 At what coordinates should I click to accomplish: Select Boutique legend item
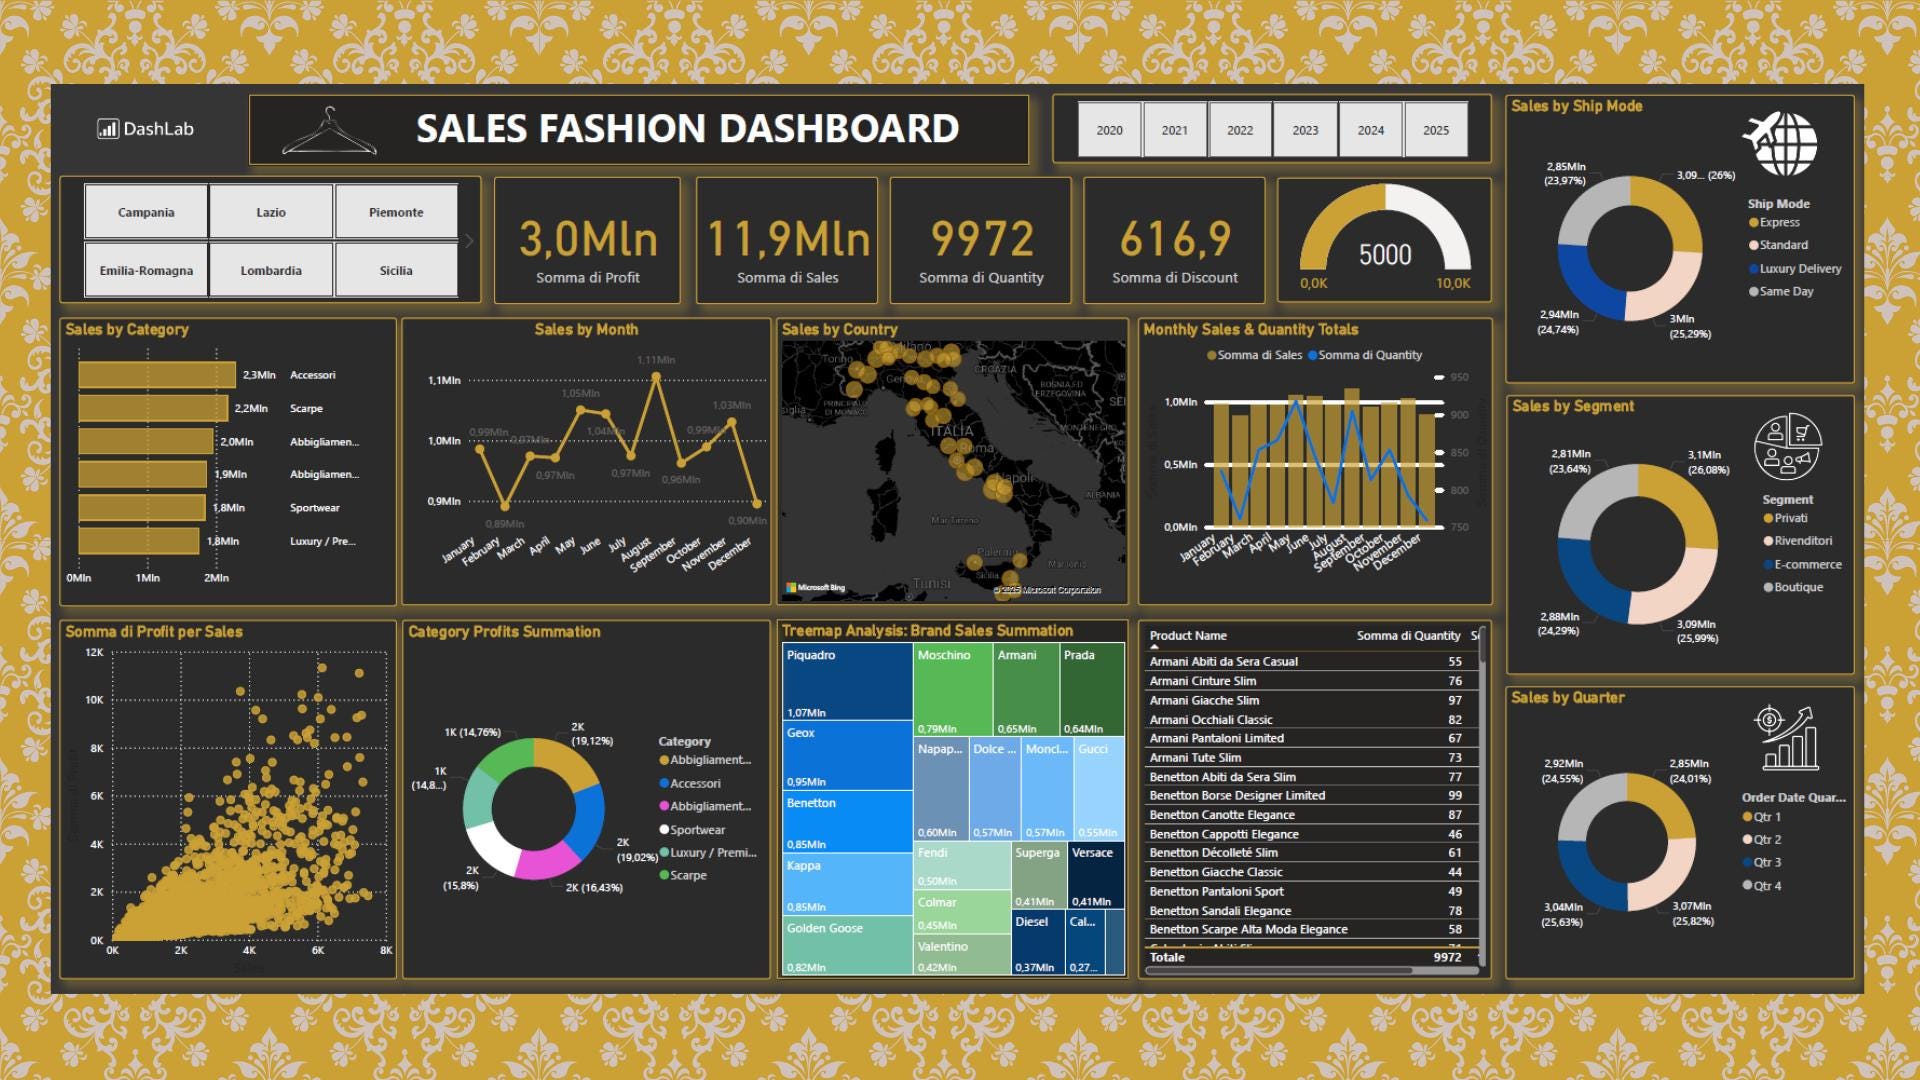pos(1794,588)
